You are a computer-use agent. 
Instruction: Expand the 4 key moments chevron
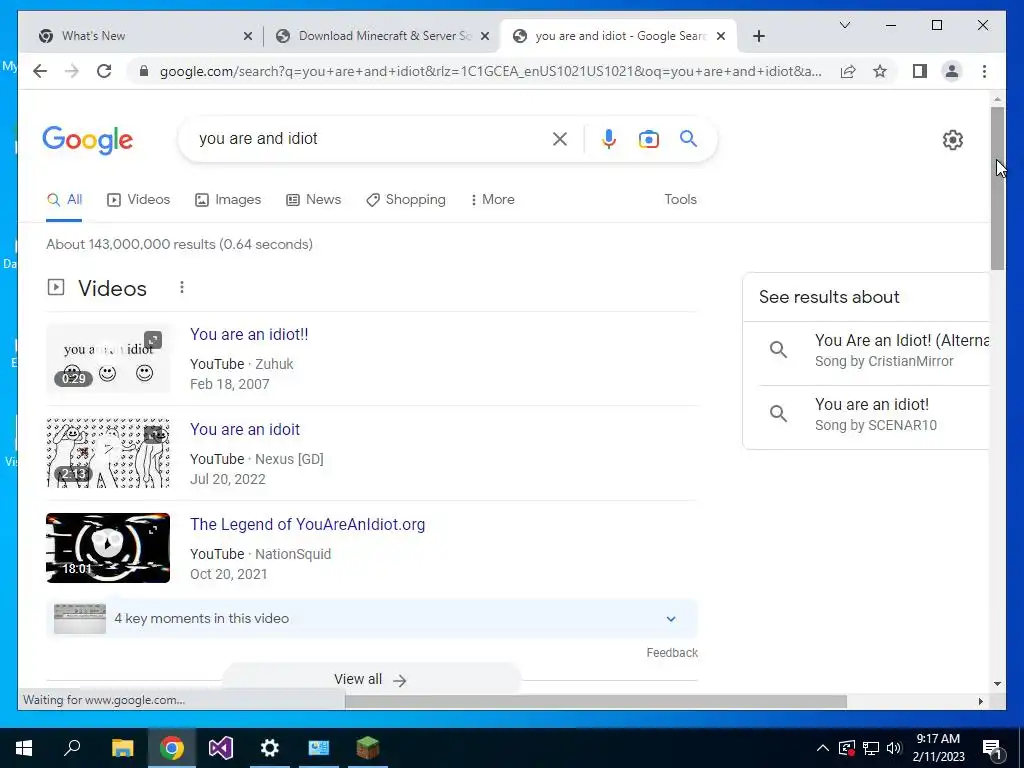coord(671,618)
